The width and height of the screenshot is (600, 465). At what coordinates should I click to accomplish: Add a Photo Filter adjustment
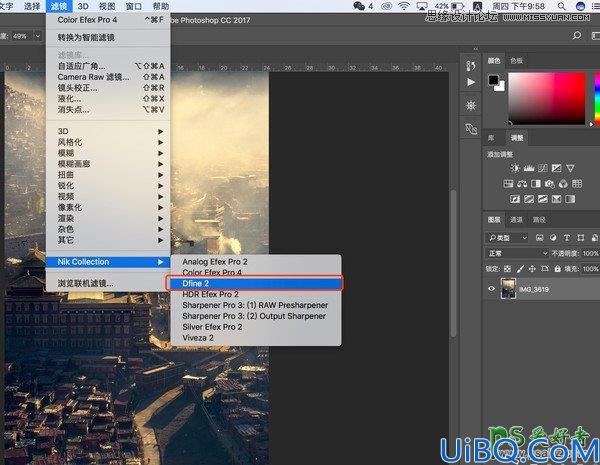(x=549, y=184)
